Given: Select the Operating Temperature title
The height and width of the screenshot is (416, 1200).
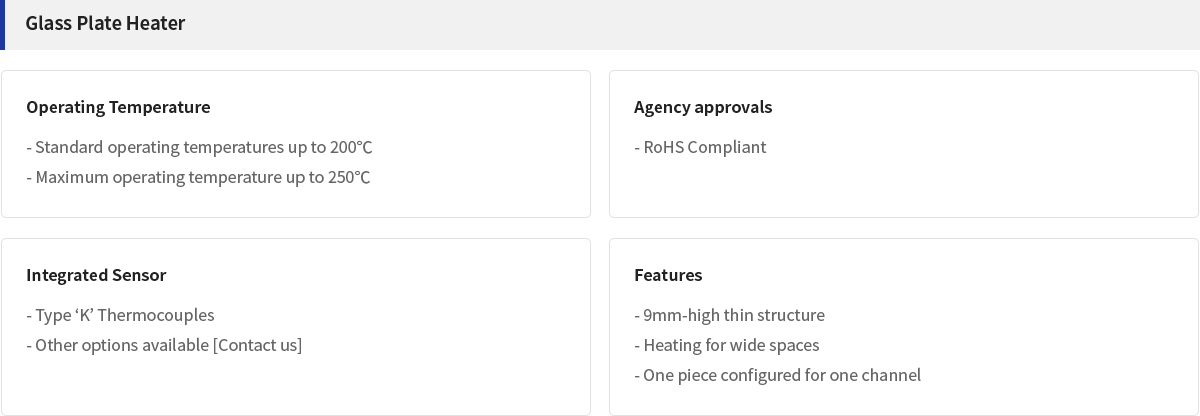Looking at the screenshot, I should pos(118,107).
